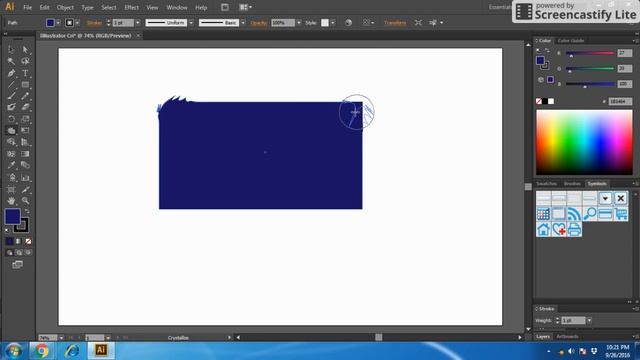Click the Opacity link in the control bar
This screenshot has width=640, height=360.
point(259,23)
